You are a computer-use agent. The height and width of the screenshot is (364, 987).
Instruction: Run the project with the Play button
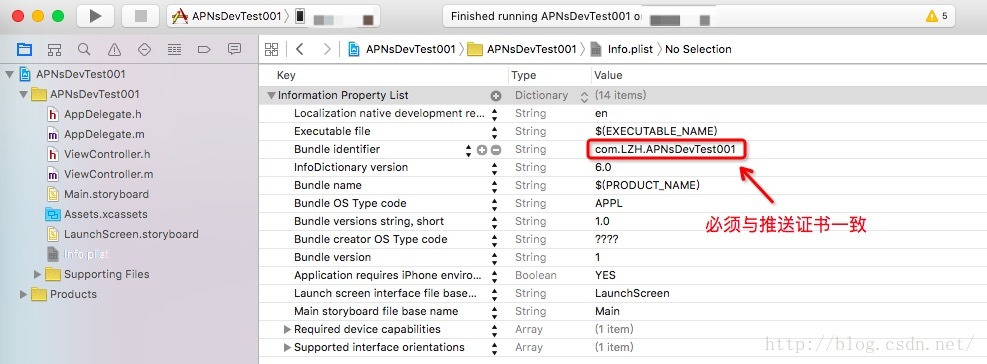tap(96, 16)
